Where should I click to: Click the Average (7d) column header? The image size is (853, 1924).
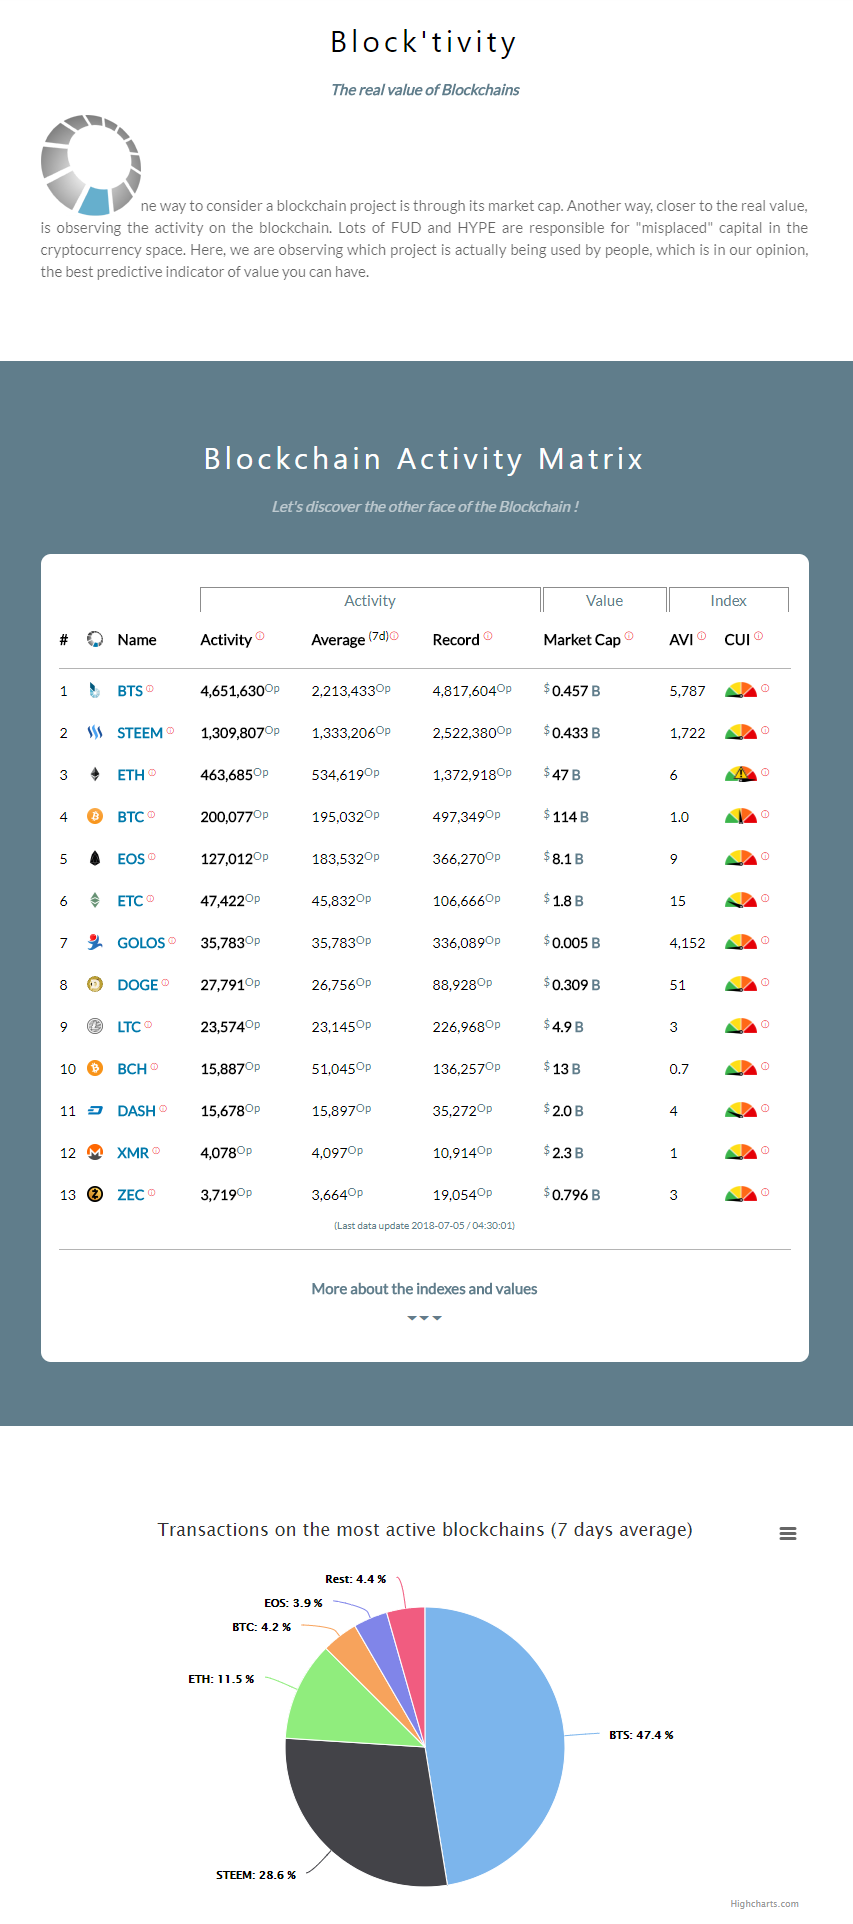coord(350,639)
